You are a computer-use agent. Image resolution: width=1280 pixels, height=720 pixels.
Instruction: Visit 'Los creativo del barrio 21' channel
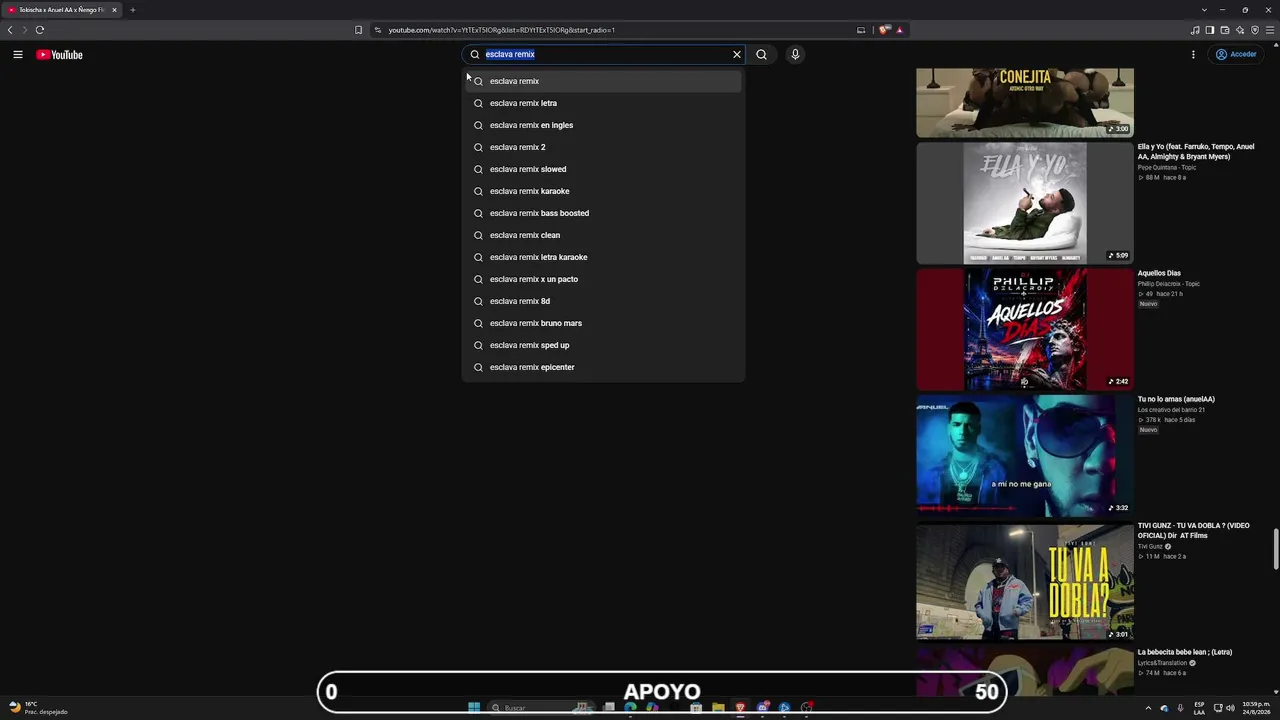pyautogui.click(x=1171, y=410)
